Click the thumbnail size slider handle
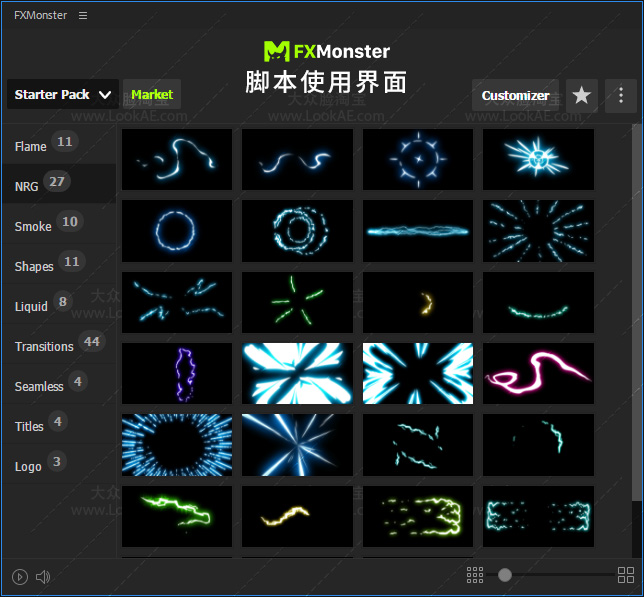 (505, 575)
